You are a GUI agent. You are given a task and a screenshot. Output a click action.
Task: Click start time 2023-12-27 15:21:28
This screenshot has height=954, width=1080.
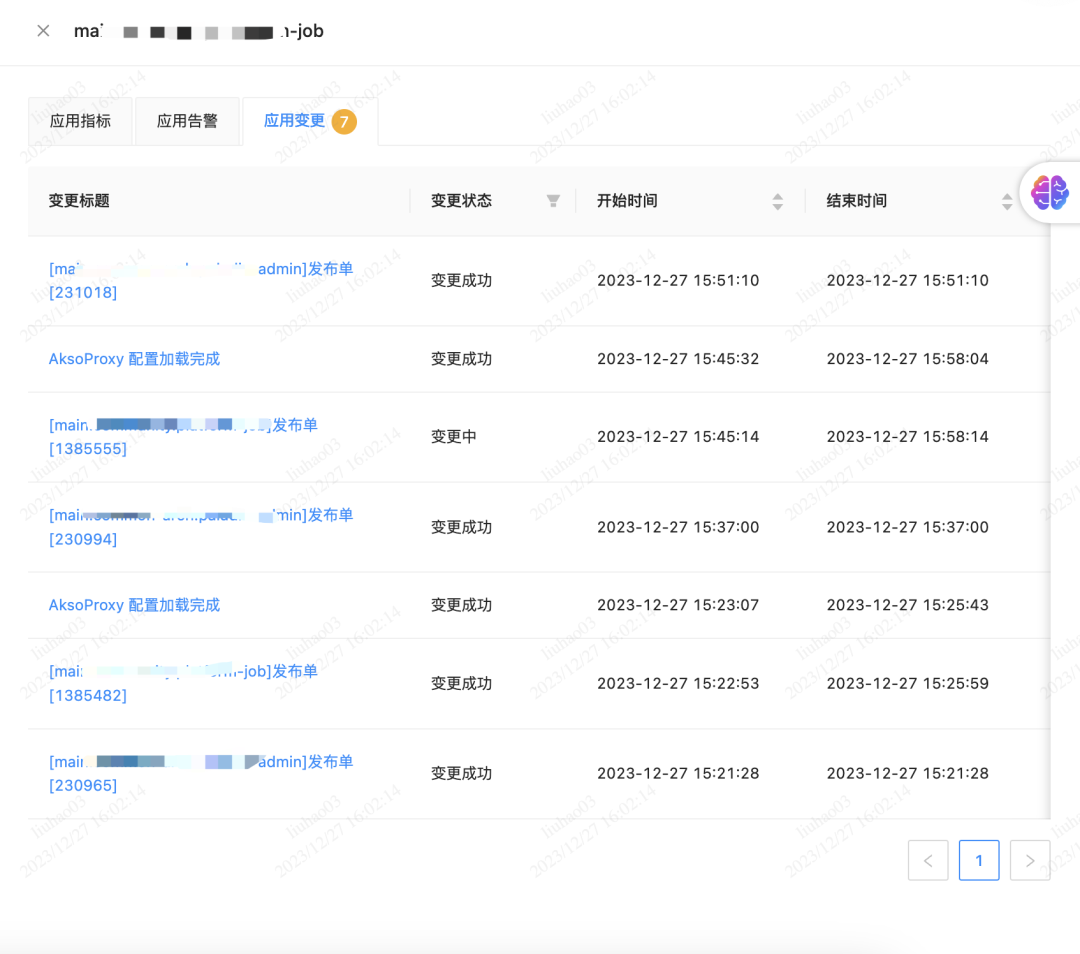pos(678,774)
